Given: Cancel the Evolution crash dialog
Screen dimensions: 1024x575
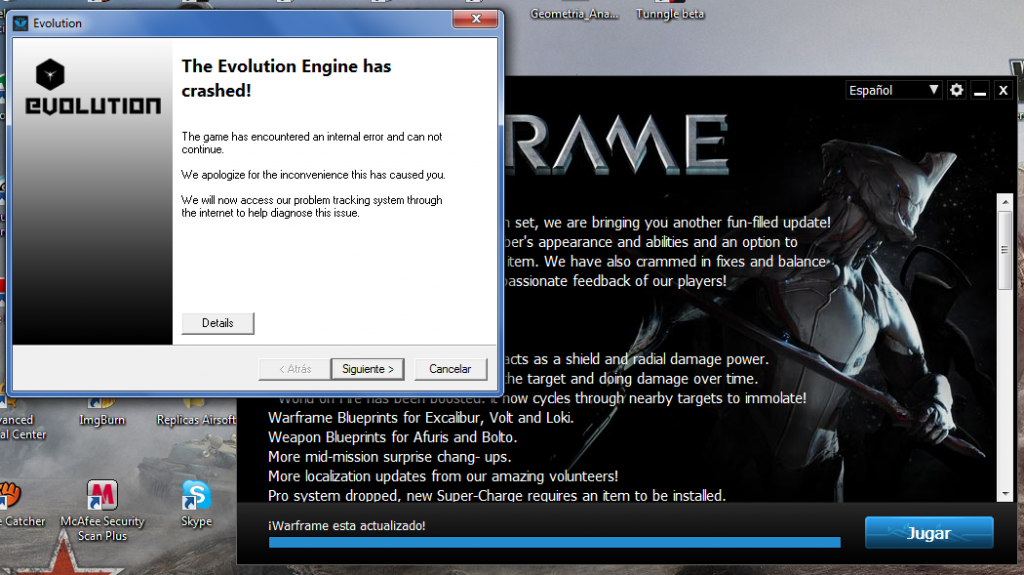Looking at the screenshot, I should click(451, 369).
